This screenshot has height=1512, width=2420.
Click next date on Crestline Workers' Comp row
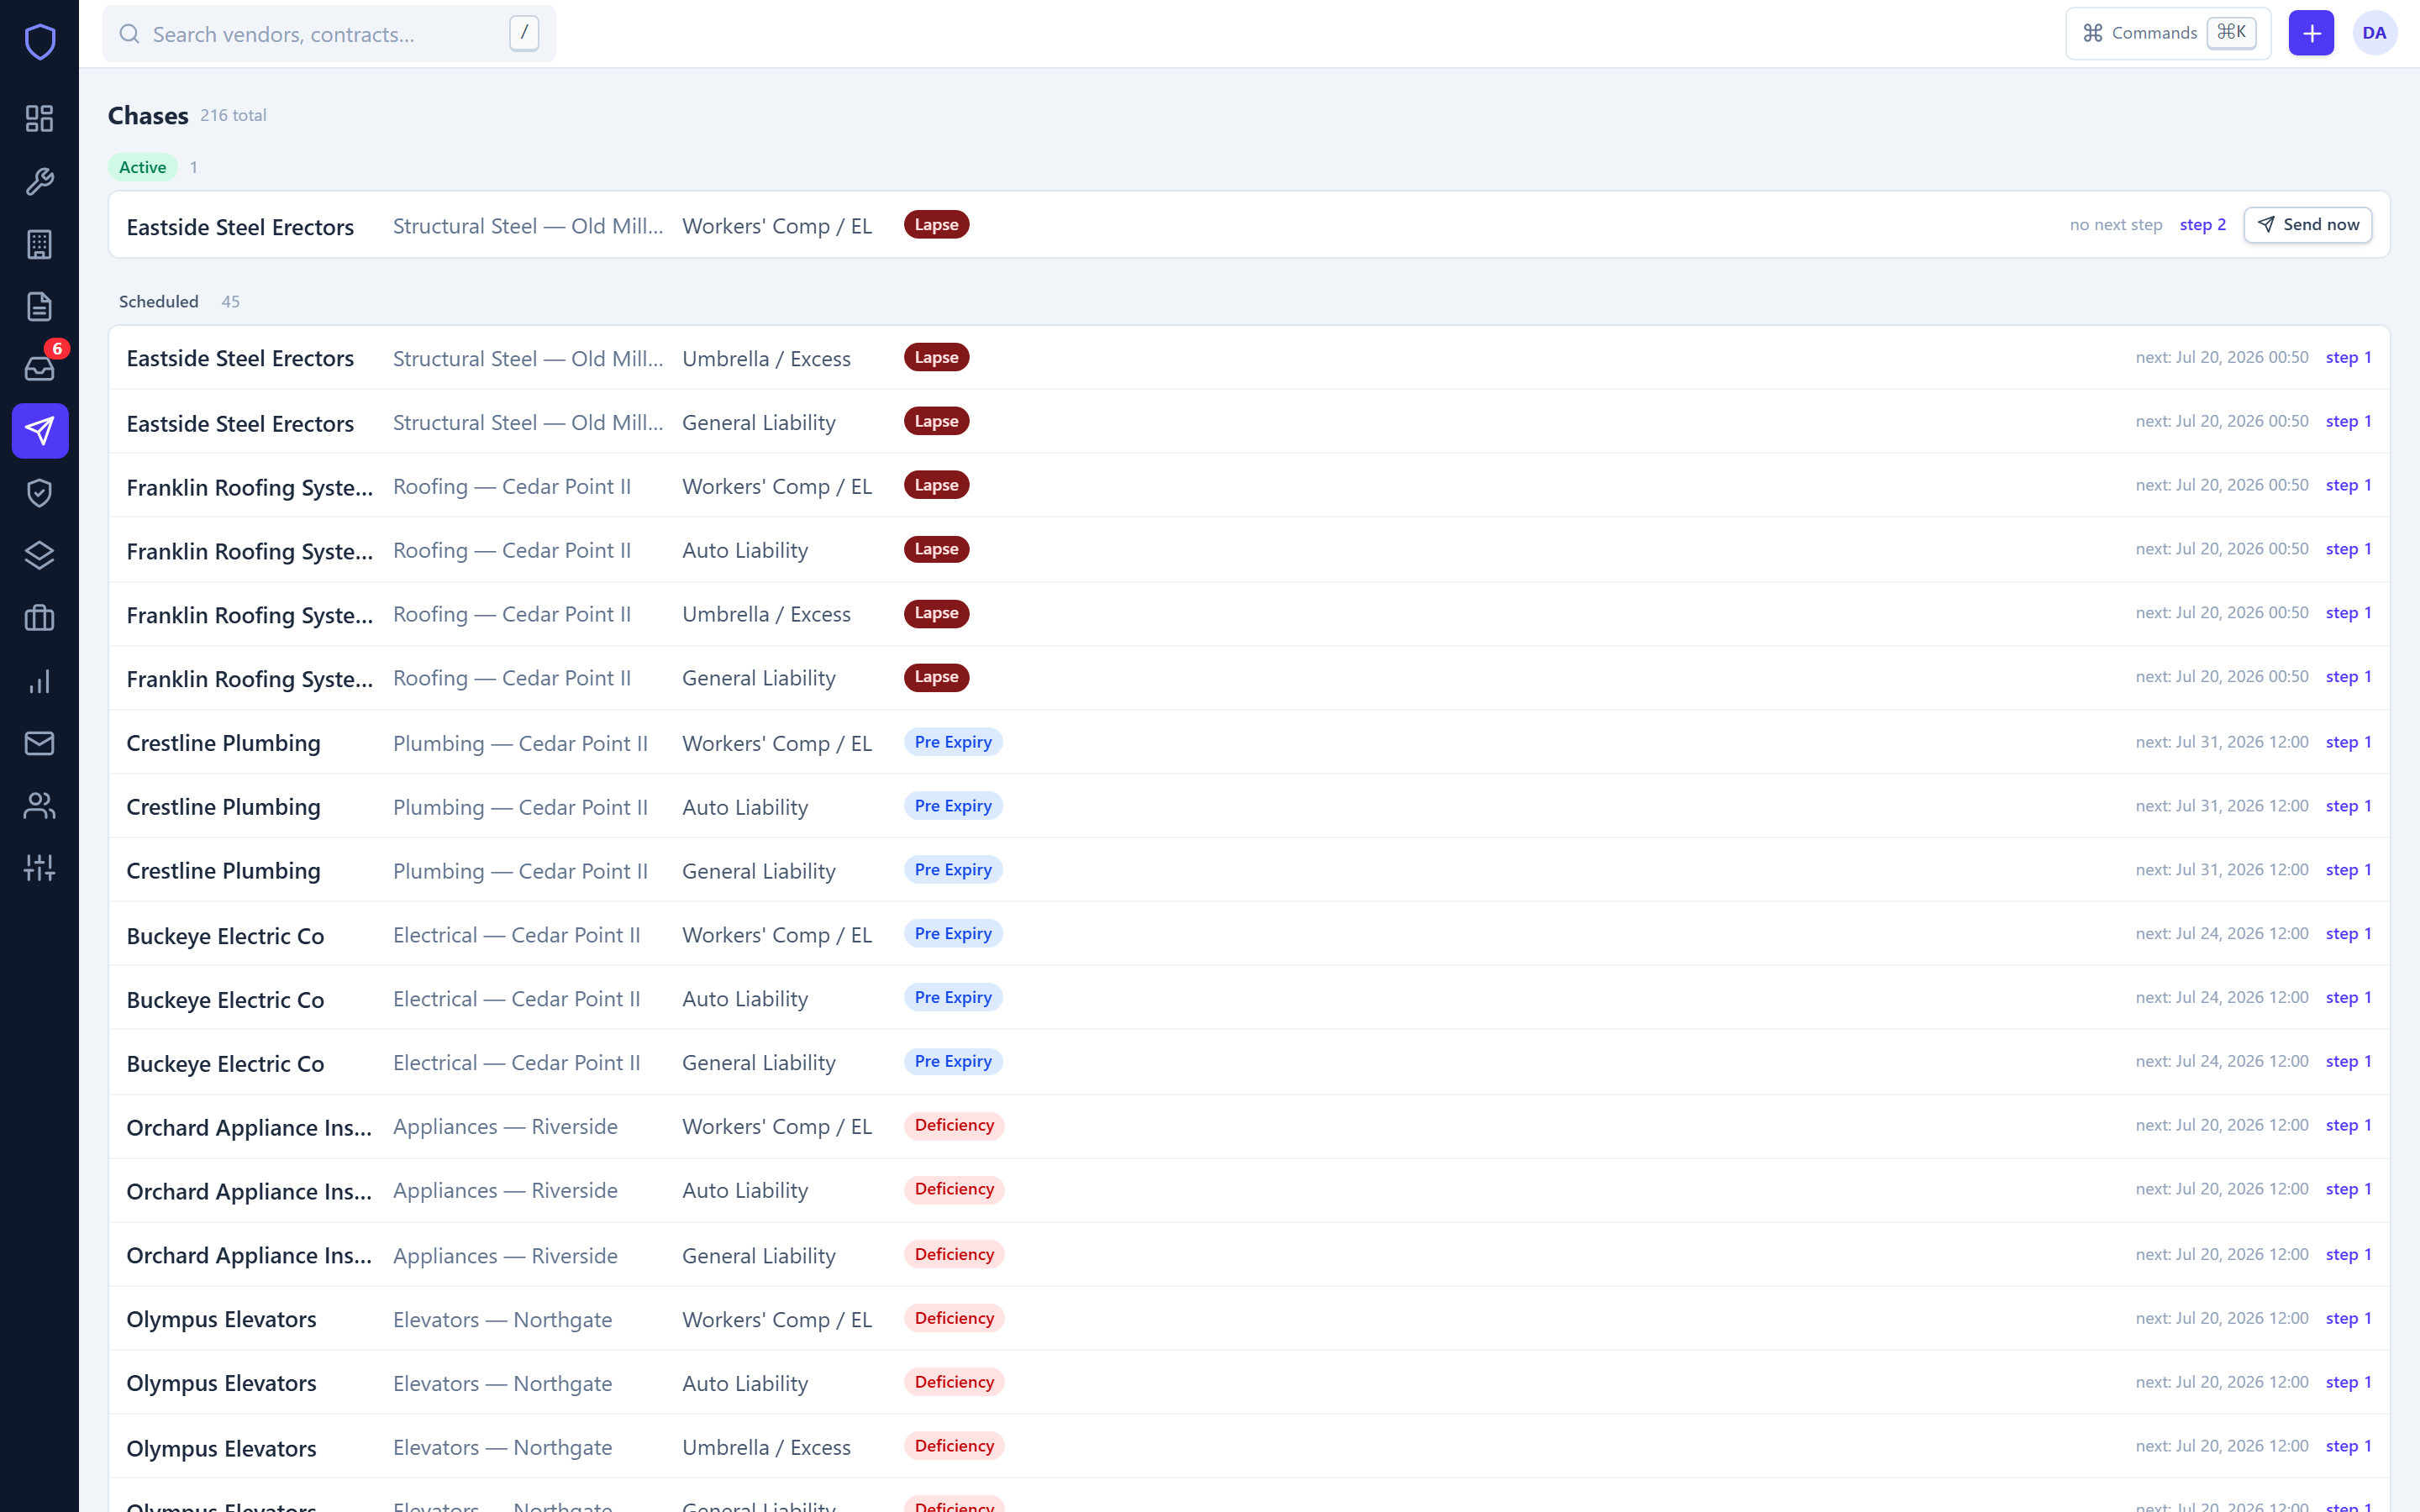point(2222,742)
